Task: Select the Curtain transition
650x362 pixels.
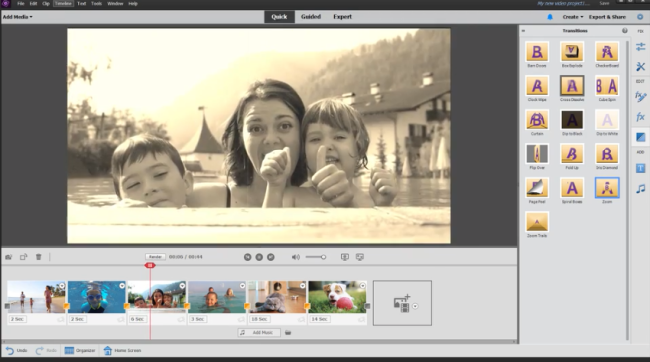Action: pos(537,120)
